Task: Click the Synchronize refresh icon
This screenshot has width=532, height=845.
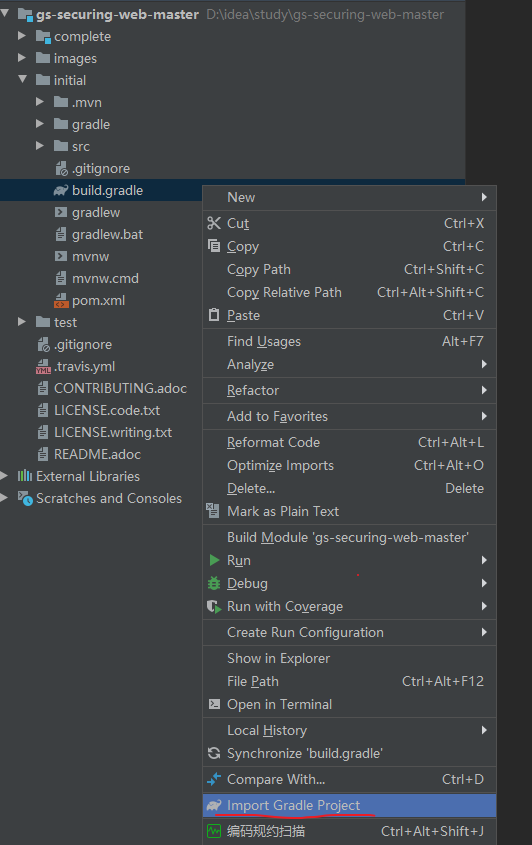Action: click(x=214, y=753)
